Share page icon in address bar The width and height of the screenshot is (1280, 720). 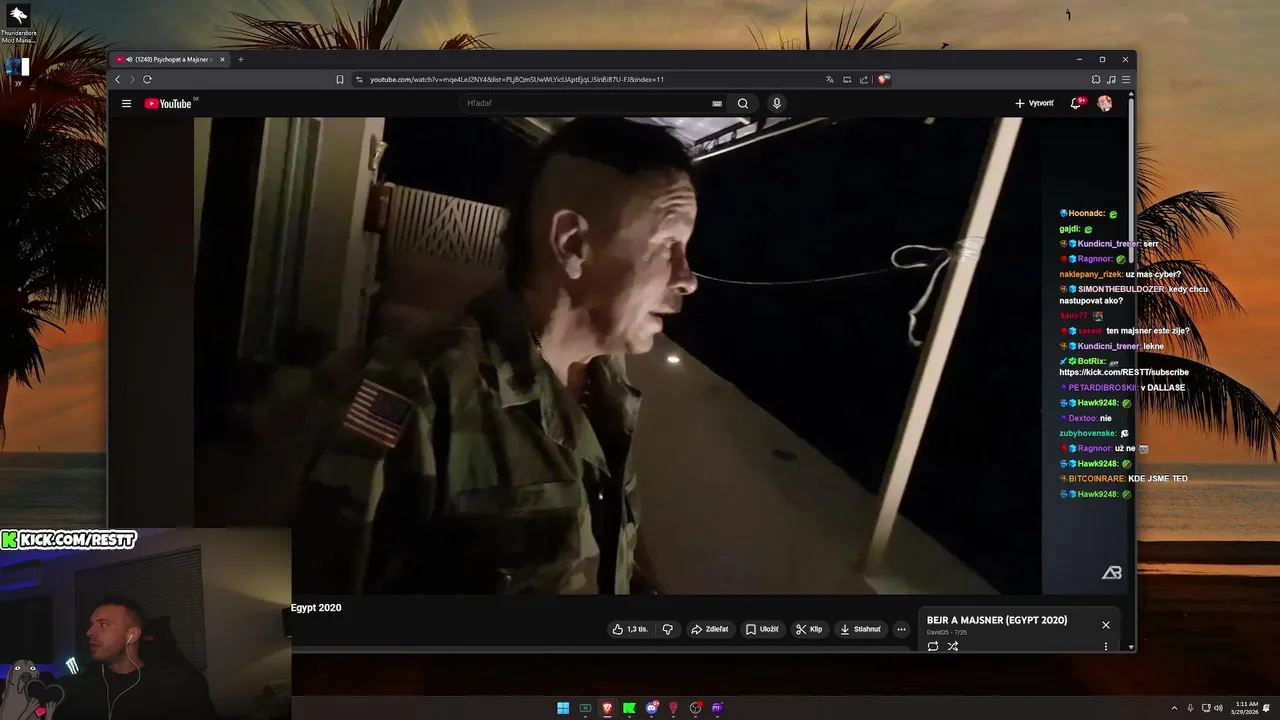[x=864, y=79]
